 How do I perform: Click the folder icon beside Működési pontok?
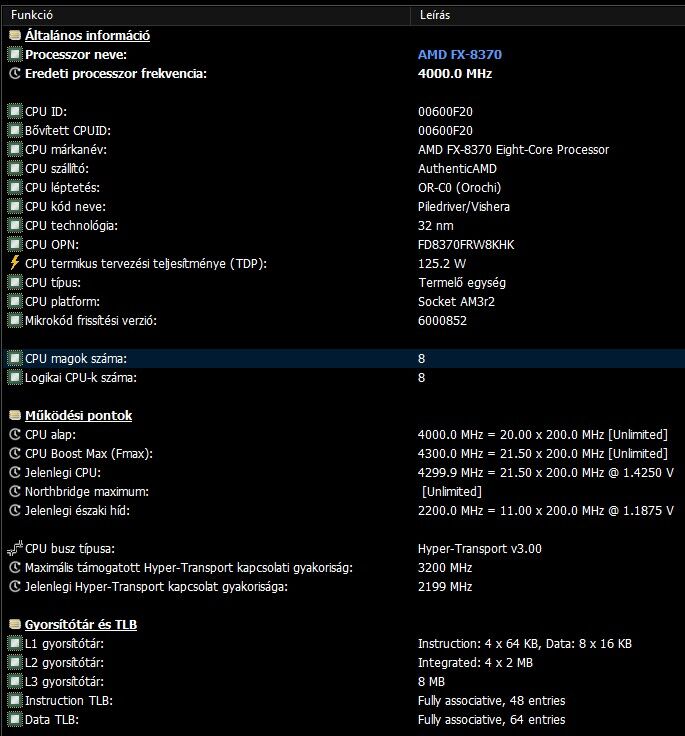pyautogui.click(x=14, y=415)
